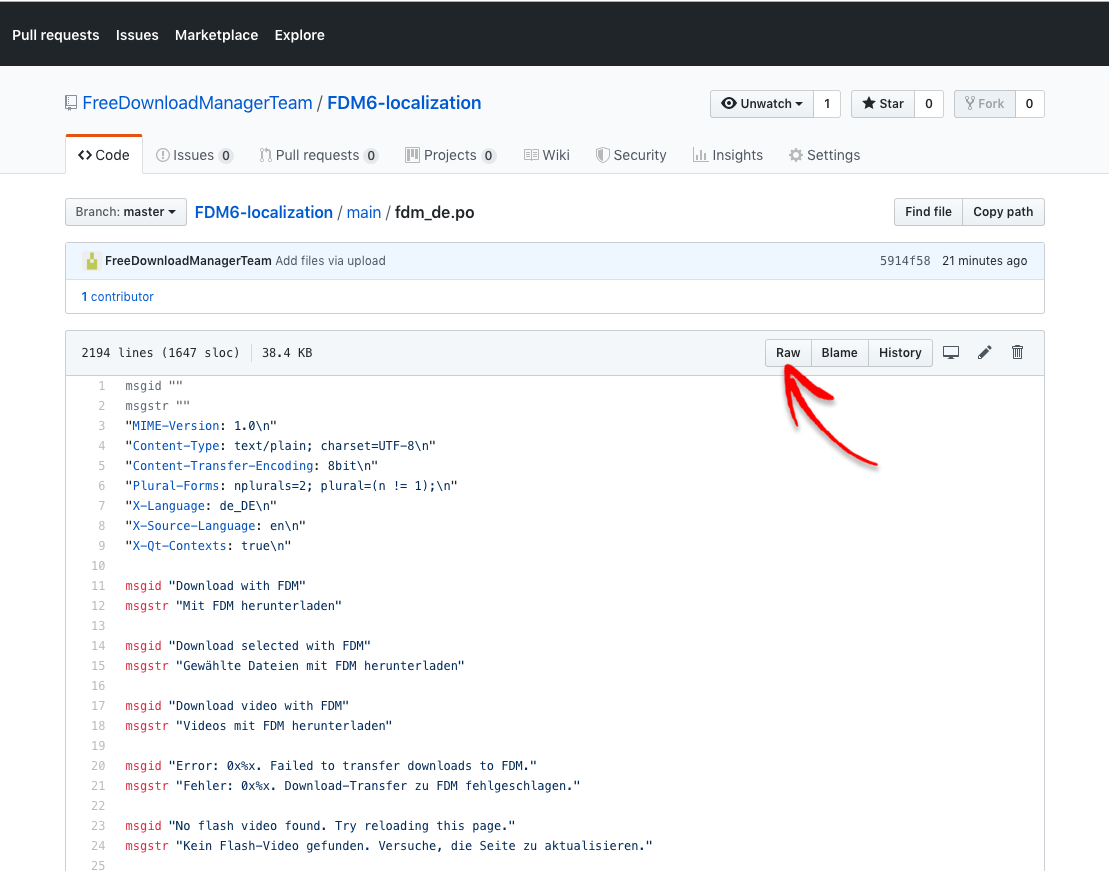1109x871 pixels.
Task: Select line number 1
Action: coord(102,386)
